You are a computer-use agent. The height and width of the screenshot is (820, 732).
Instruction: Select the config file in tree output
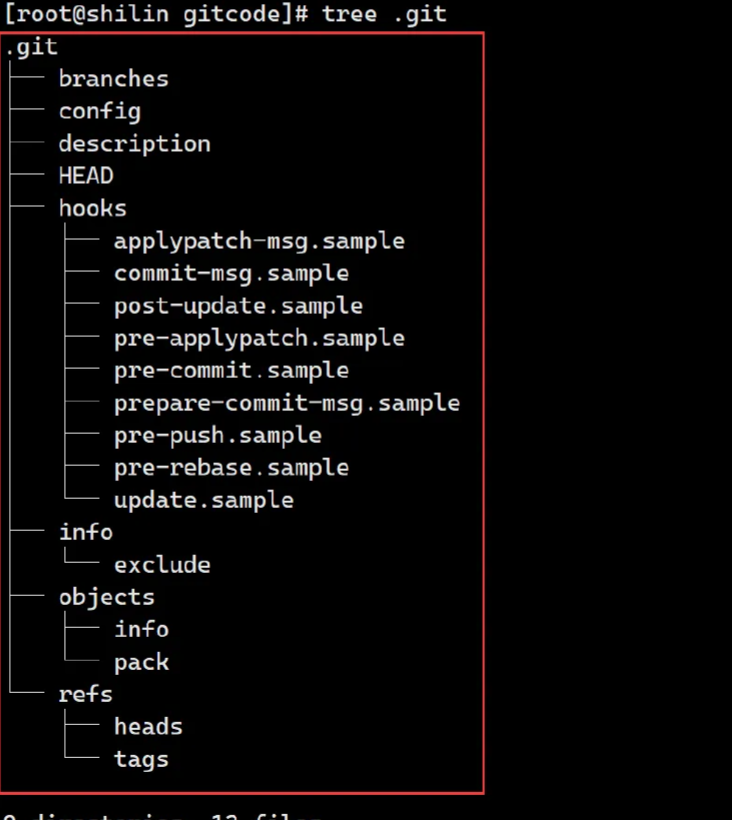click(99, 112)
